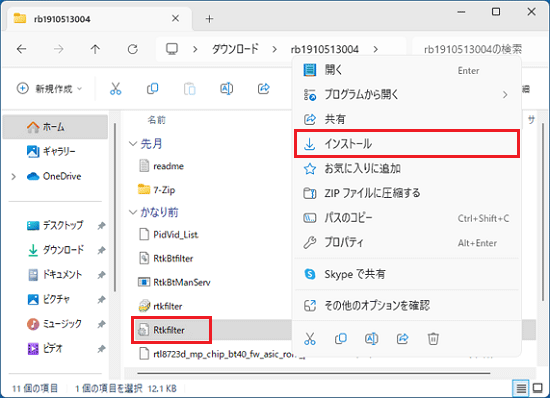Click the Paste icon in the toolbar
The height and width of the screenshot is (398, 550).
(x=189, y=89)
